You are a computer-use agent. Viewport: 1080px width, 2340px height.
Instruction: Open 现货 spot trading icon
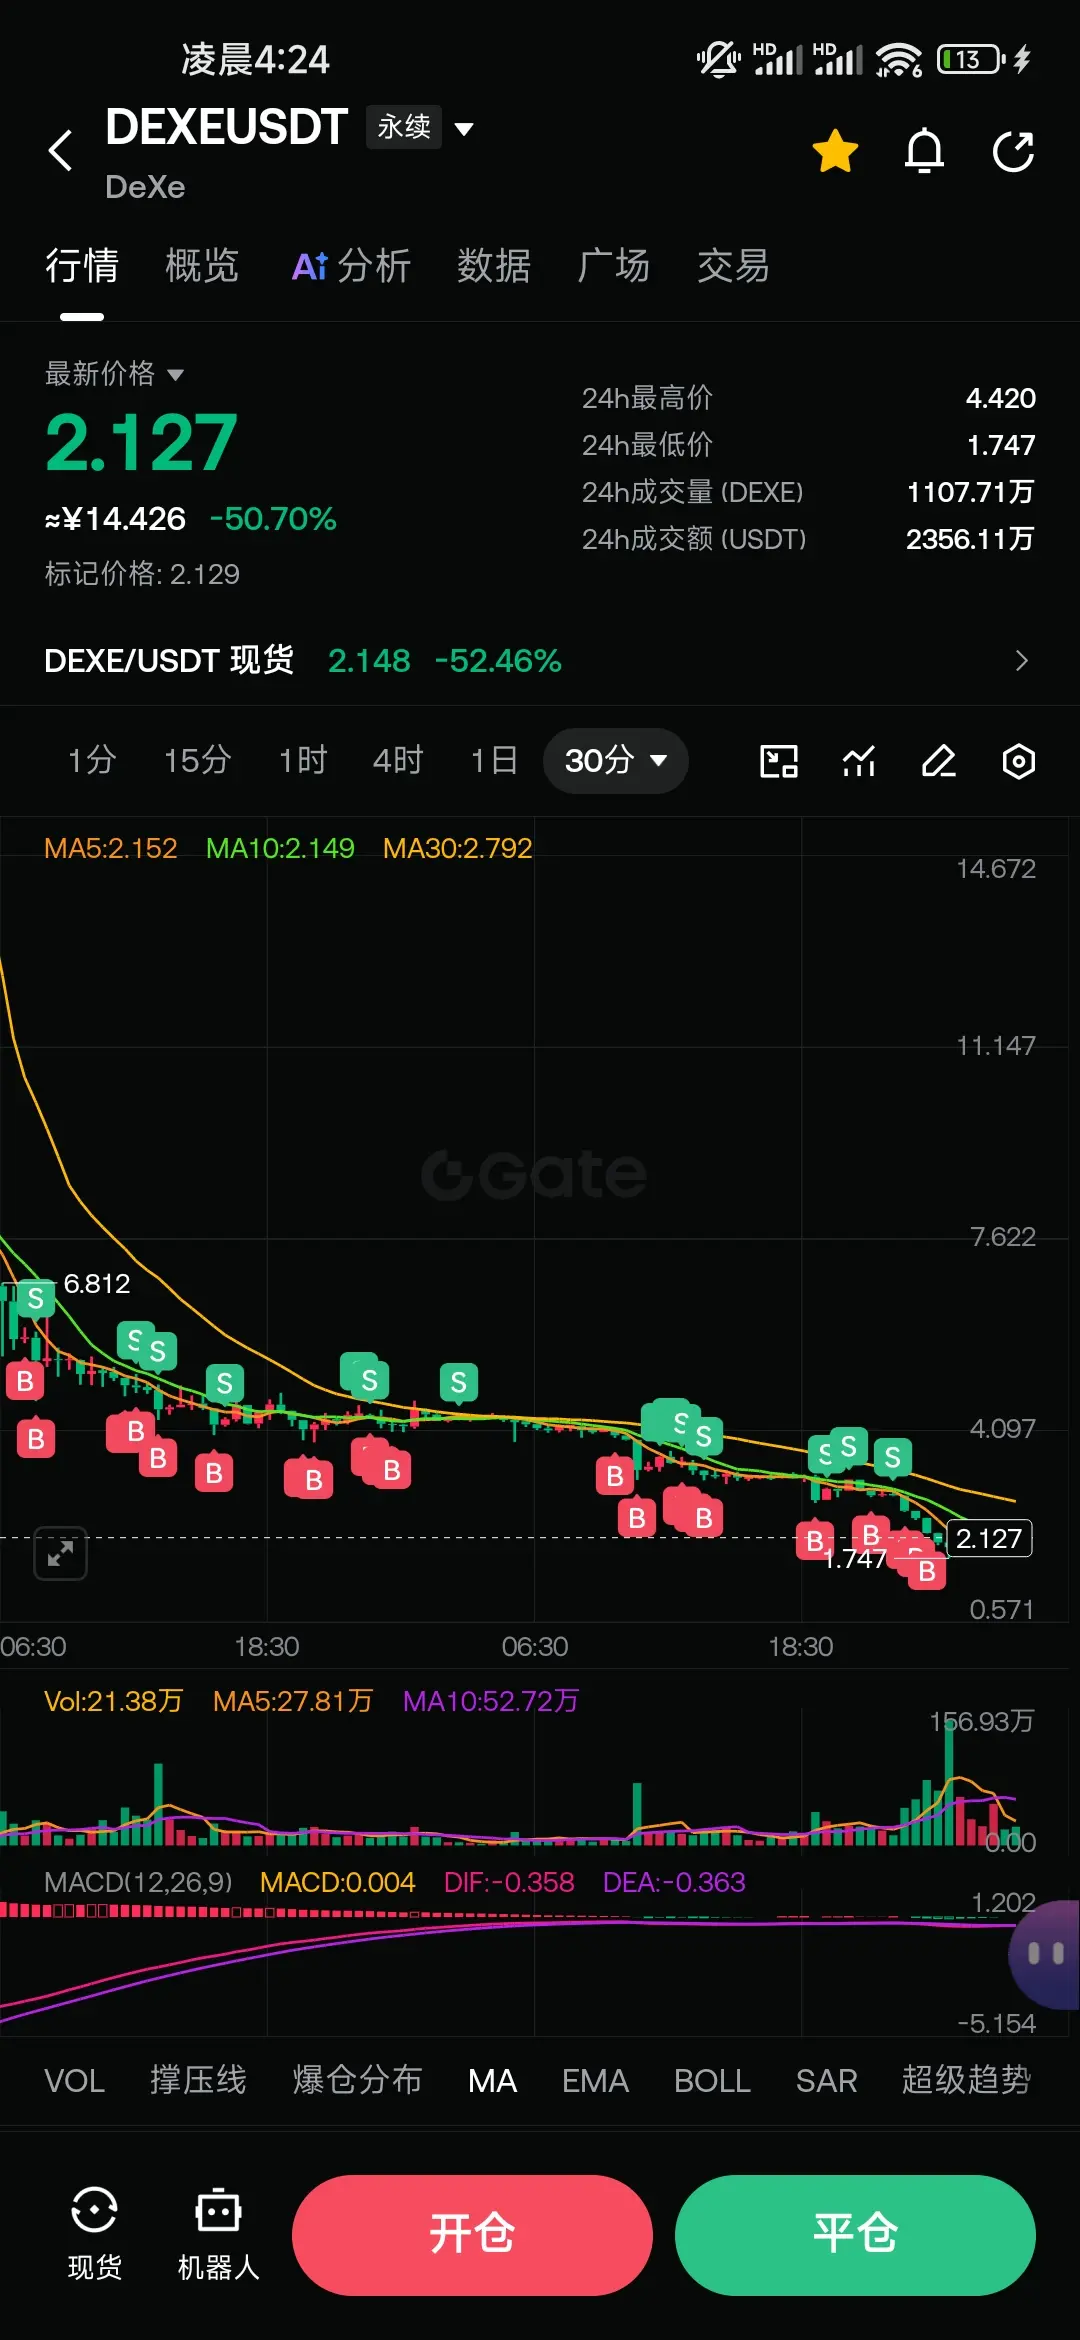click(95, 2235)
